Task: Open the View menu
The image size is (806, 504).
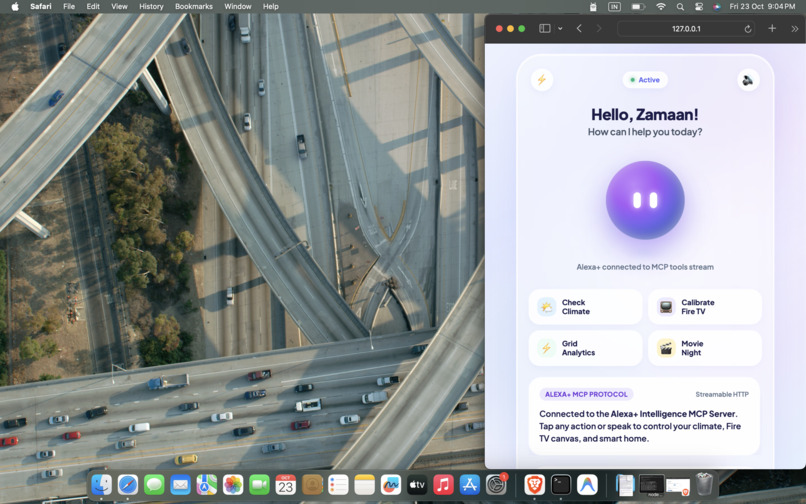Action: pyautogui.click(x=119, y=6)
